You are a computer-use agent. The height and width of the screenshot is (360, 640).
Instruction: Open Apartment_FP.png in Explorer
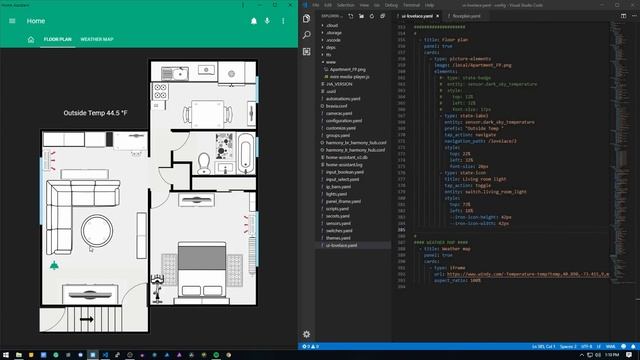coord(347,69)
